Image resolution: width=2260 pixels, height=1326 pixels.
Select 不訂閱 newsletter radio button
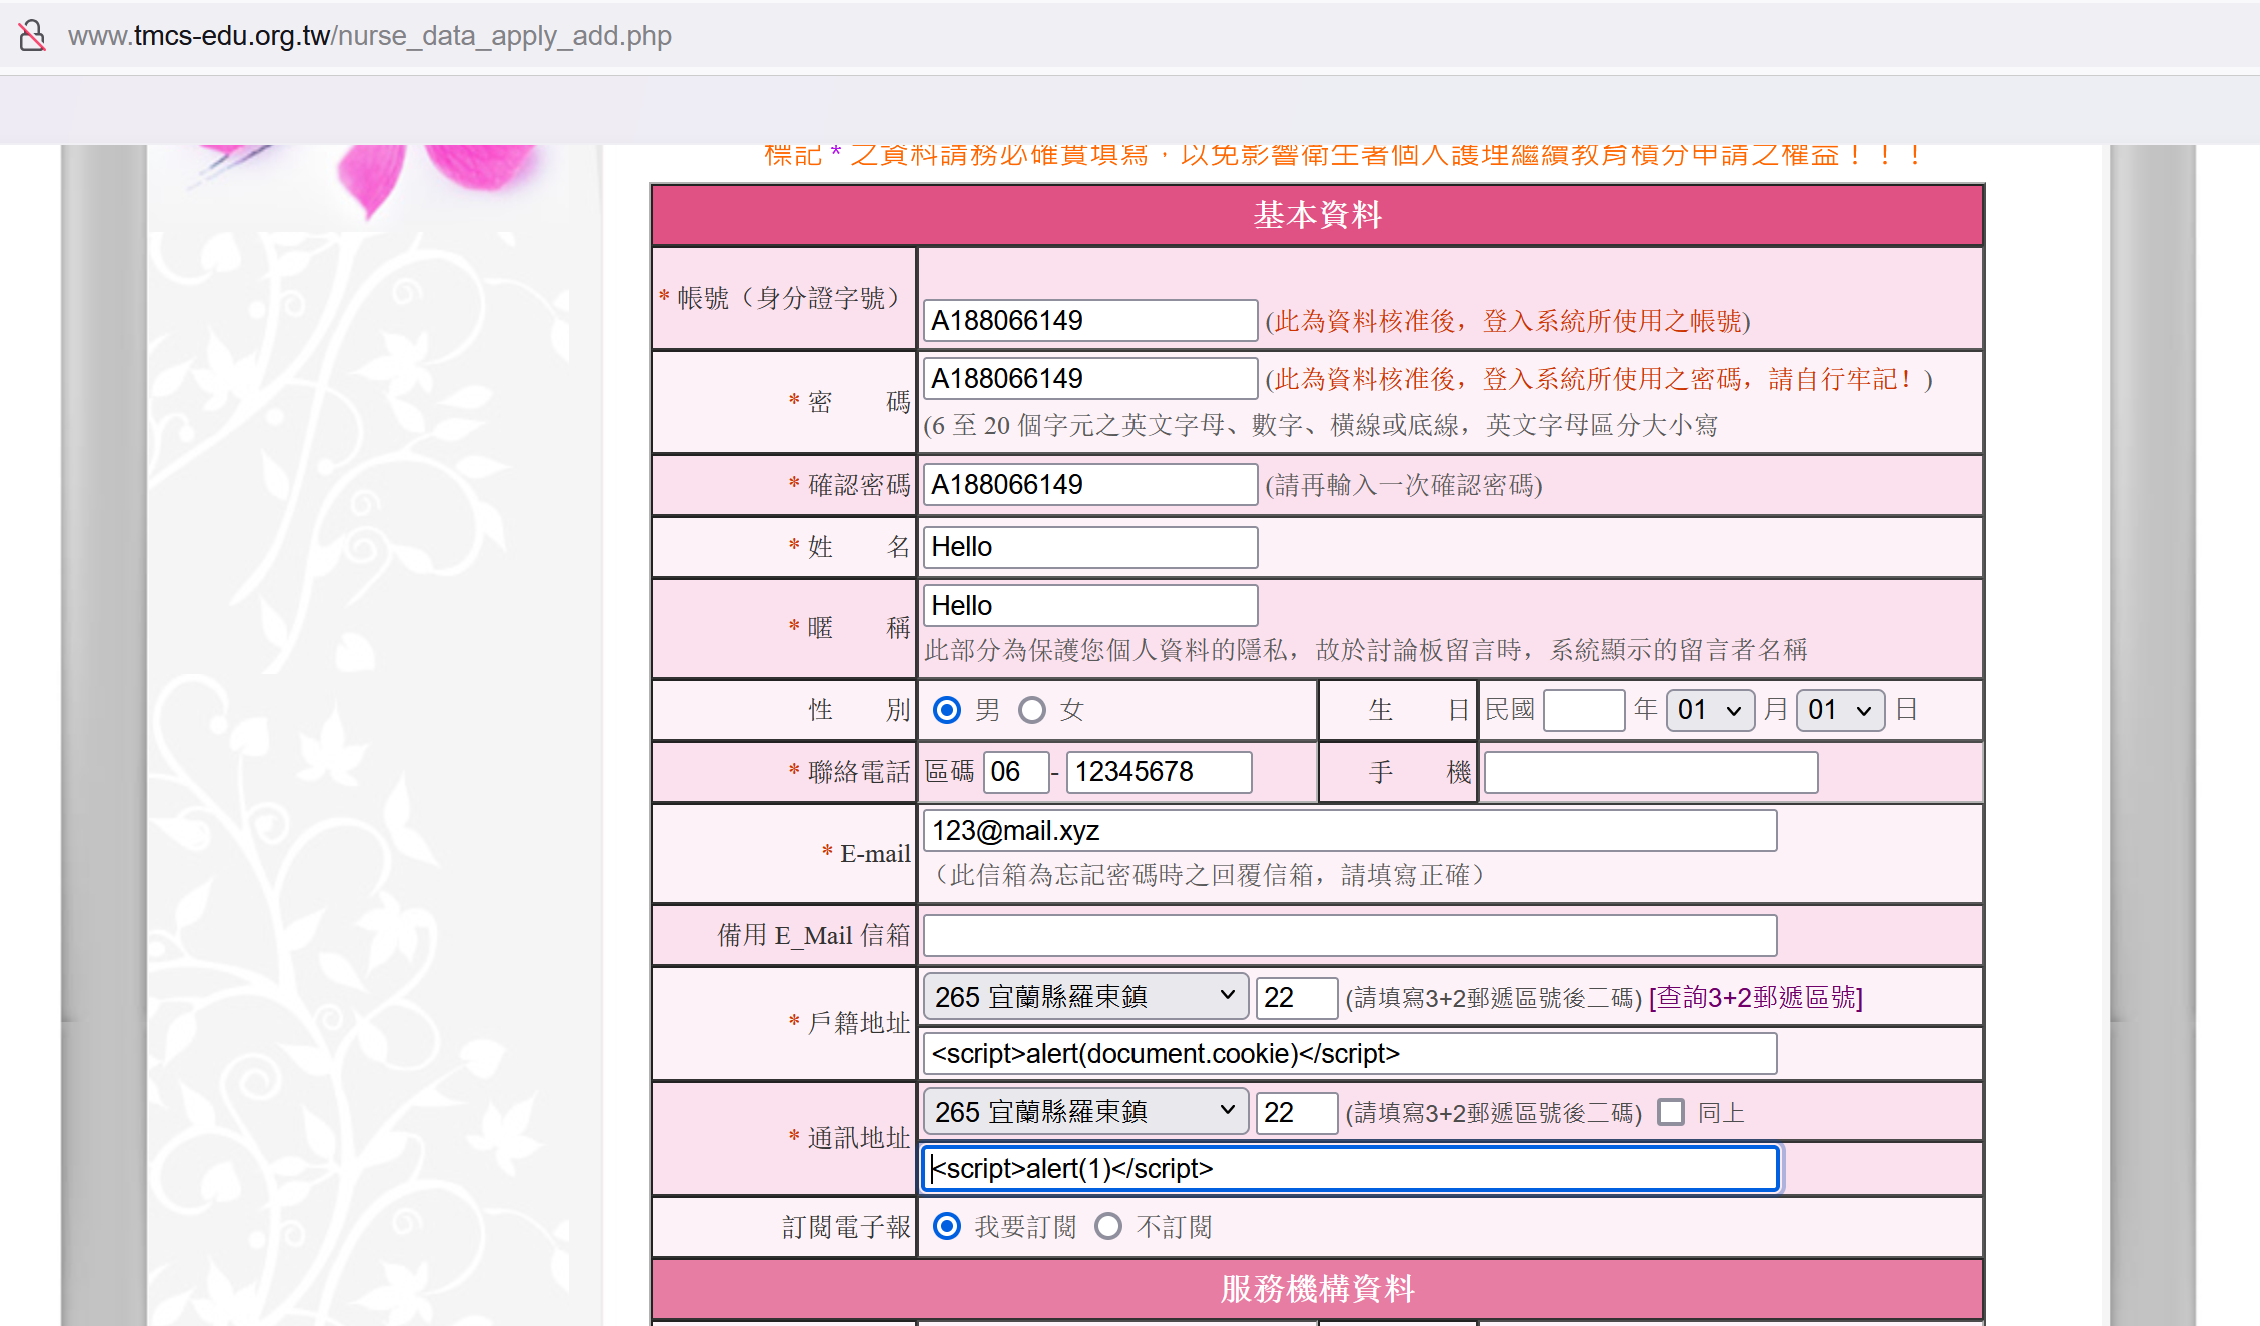click(1108, 1226)
